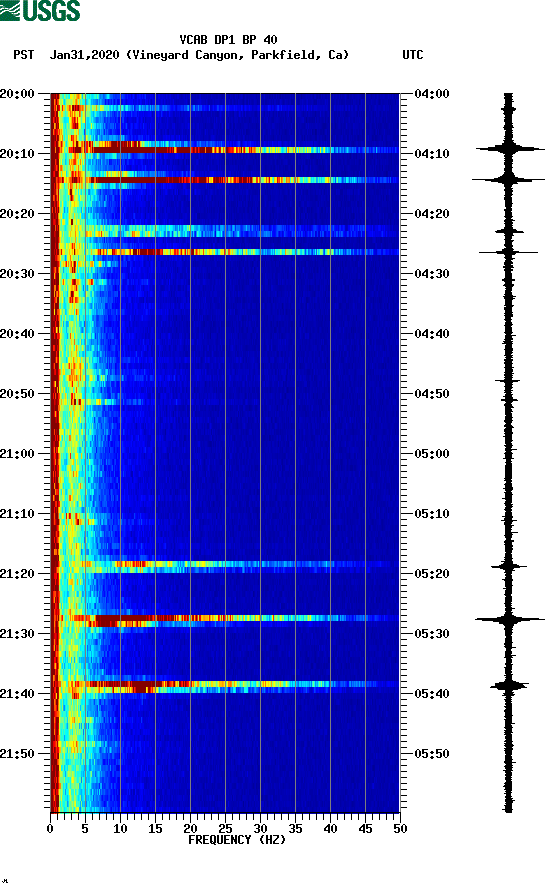Click the seismogram spike near 05:28 UTC
The image size is (552, 892).
coord(509,620)
